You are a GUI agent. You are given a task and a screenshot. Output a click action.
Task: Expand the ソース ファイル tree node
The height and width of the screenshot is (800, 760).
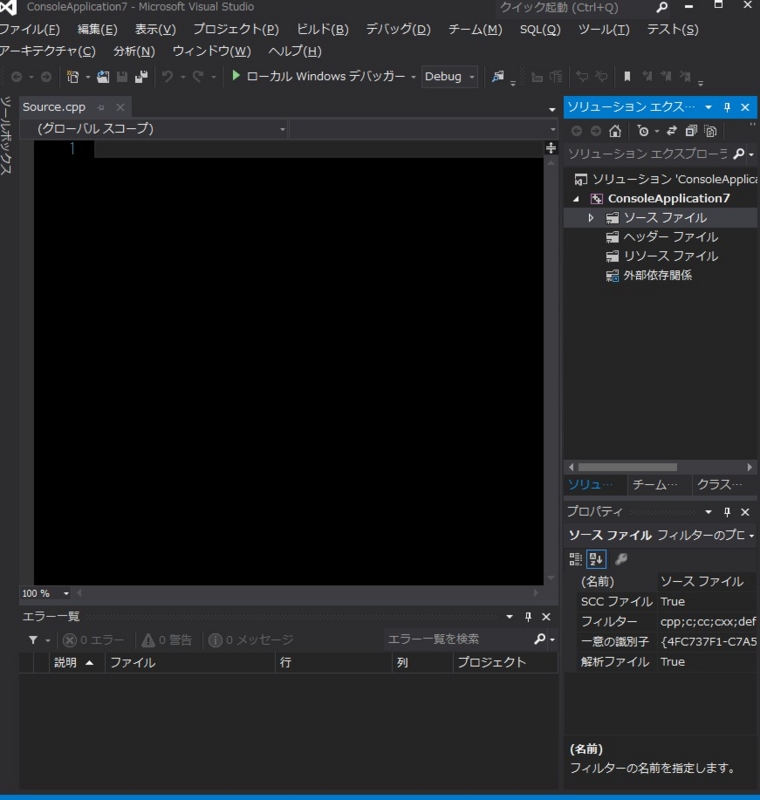pos(591,218)
